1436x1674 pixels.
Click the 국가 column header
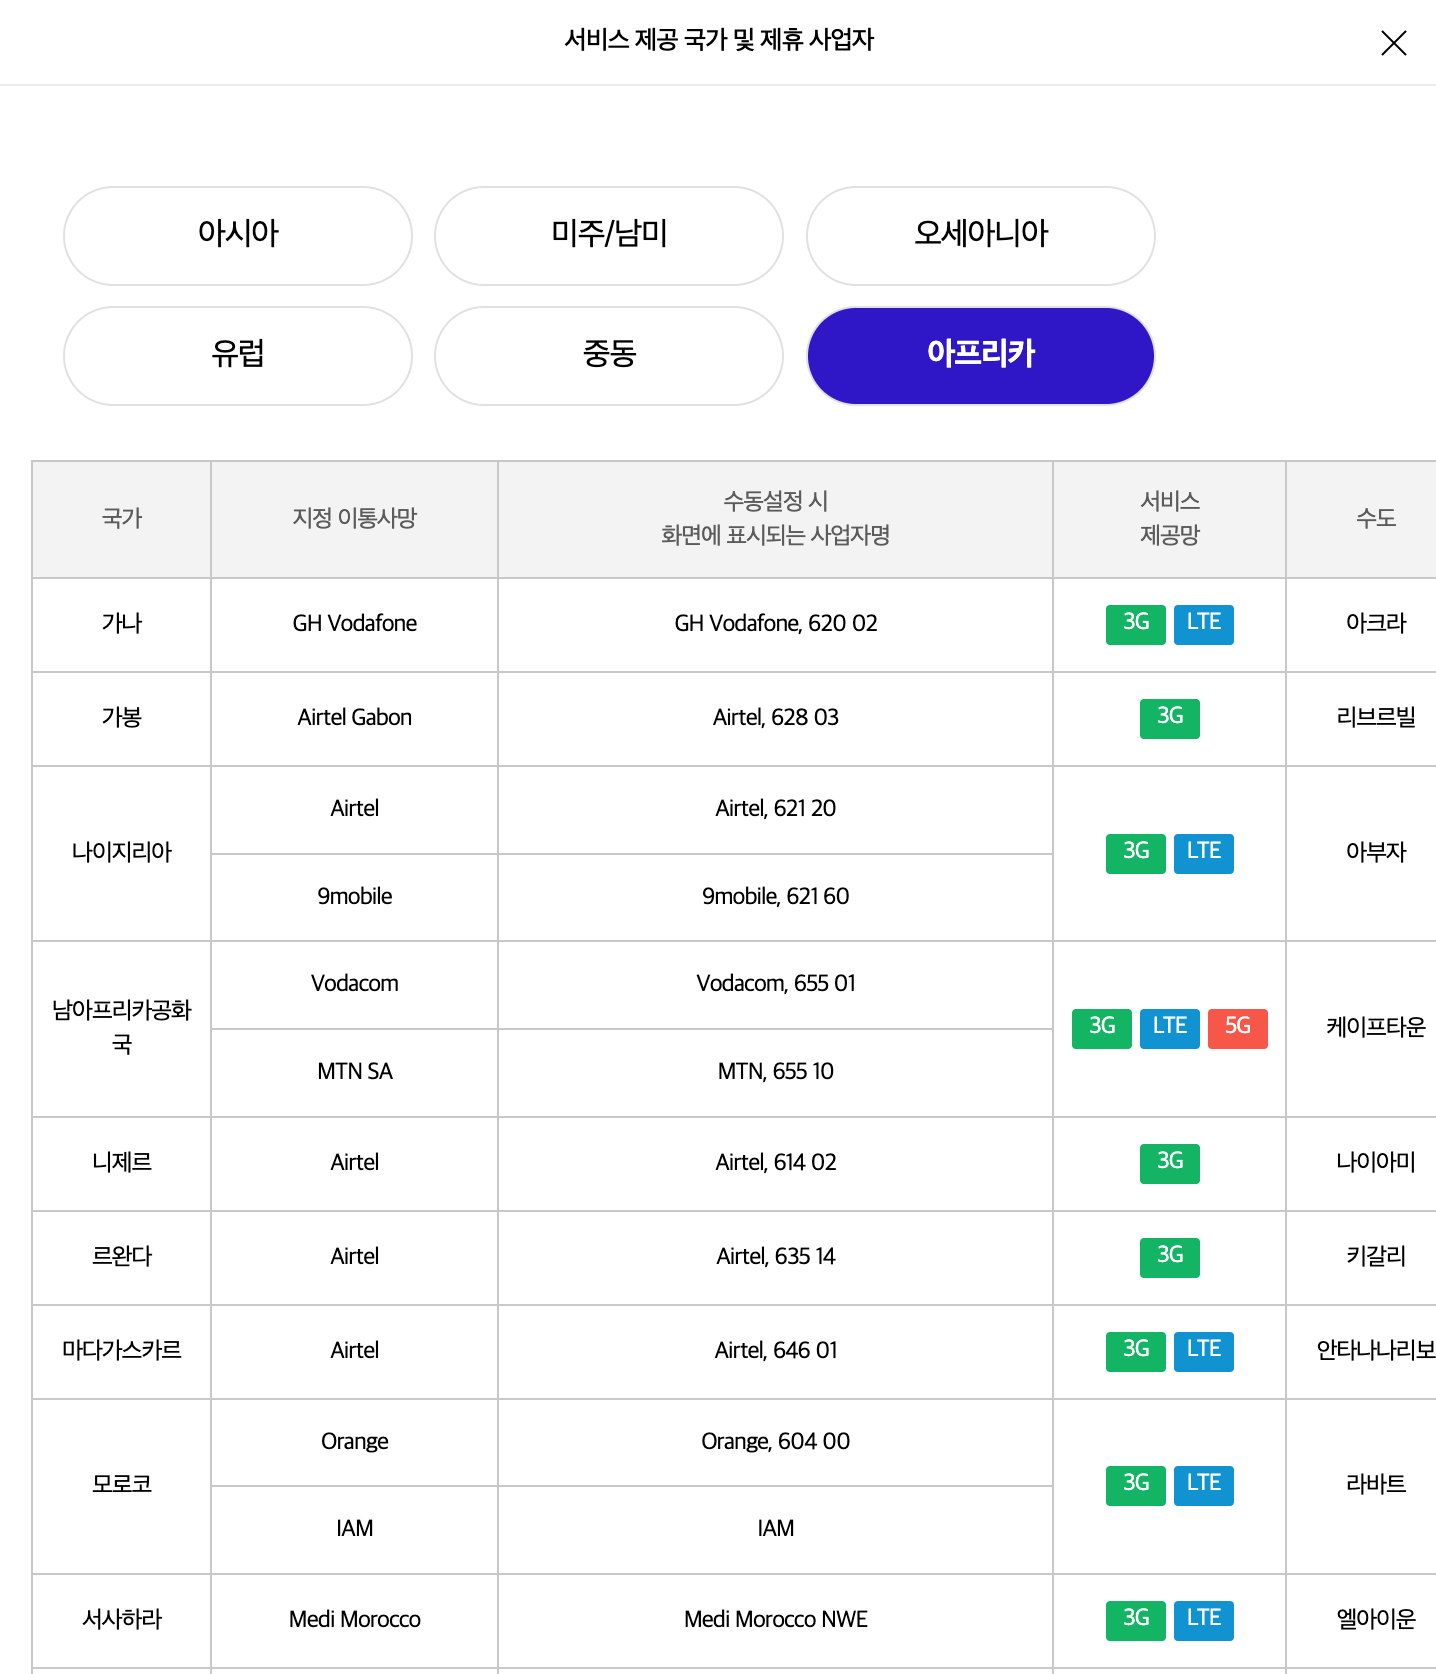pyautogui.click(x=122, y=519)
